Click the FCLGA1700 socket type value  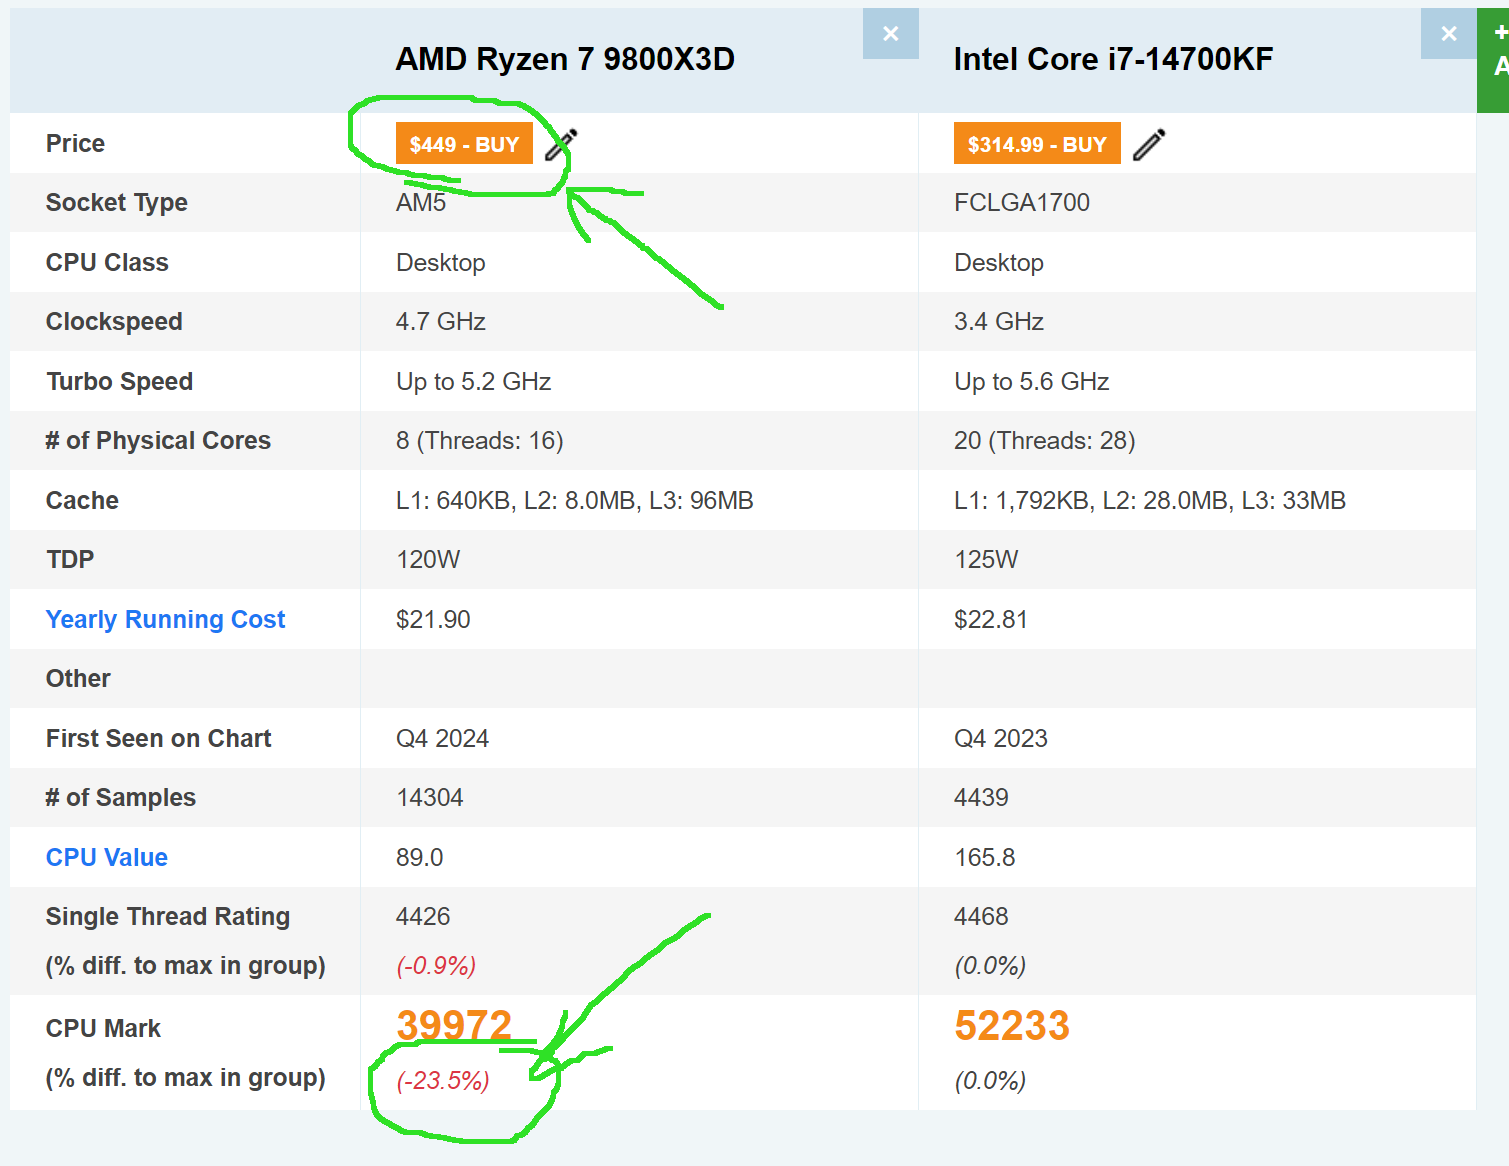pyautogui.click(x=1022, y=202)
